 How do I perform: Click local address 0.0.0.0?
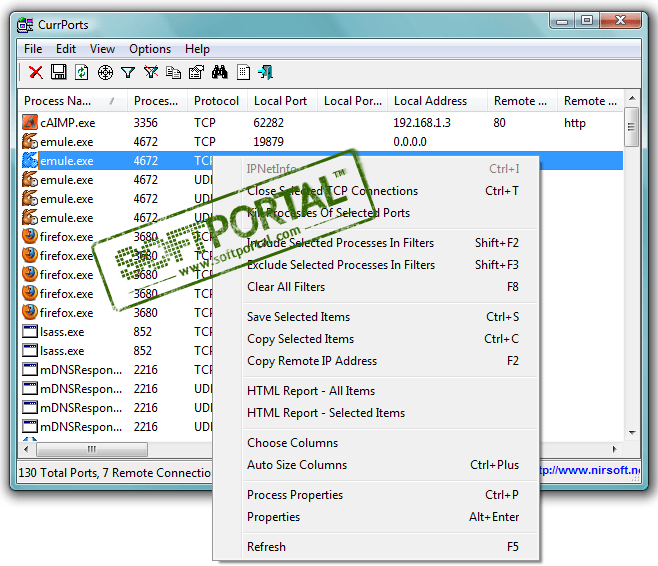(x=410, y=142)
